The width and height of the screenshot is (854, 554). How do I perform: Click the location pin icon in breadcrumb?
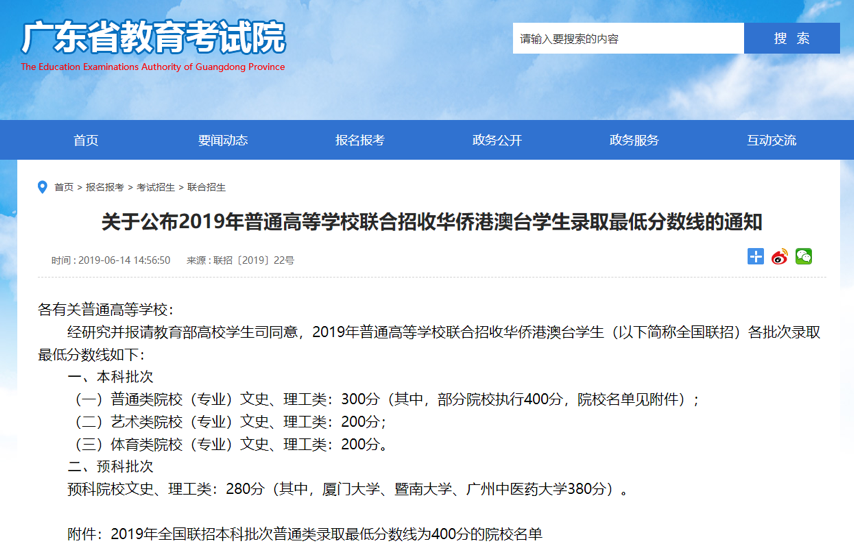42,187
